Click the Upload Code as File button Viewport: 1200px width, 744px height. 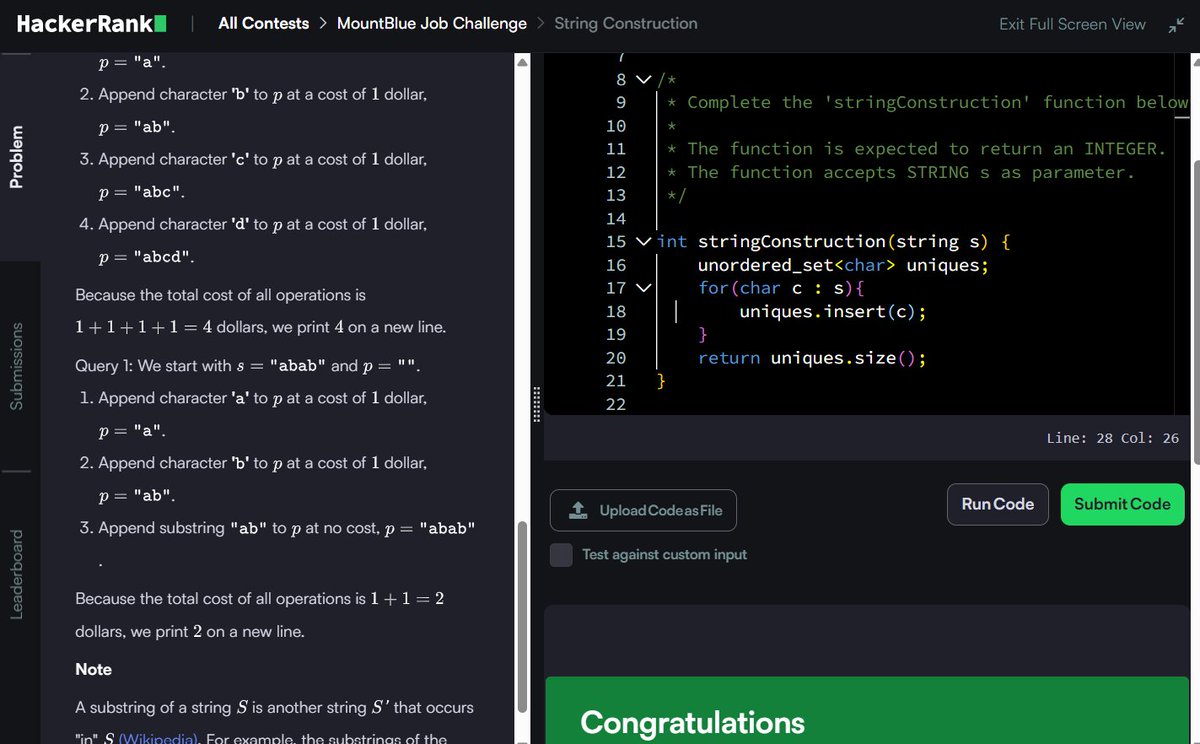(x=643, y=510)
